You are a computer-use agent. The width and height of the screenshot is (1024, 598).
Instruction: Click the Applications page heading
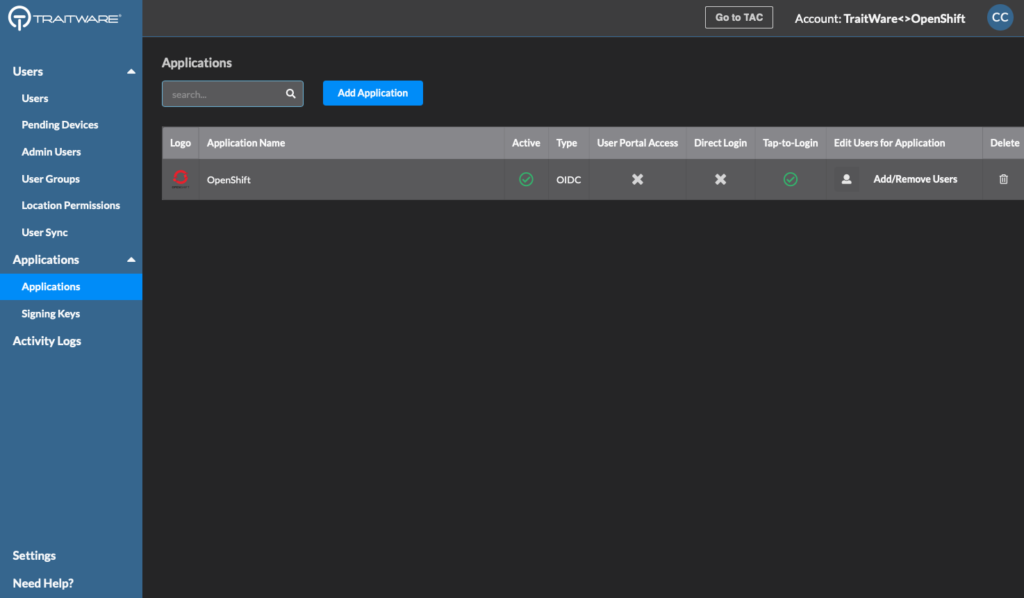pos(197,63)
